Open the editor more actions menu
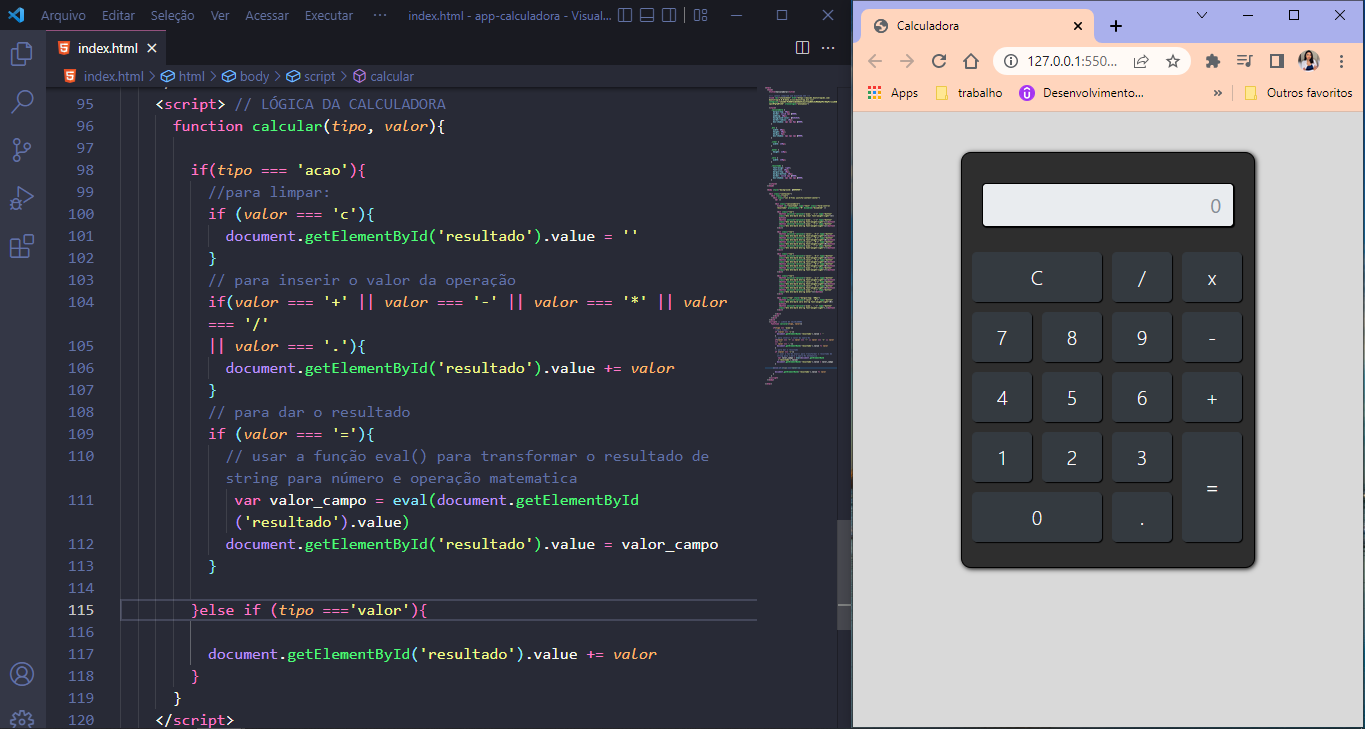This screenshot has height=729, width=1365. coord(826,48)
